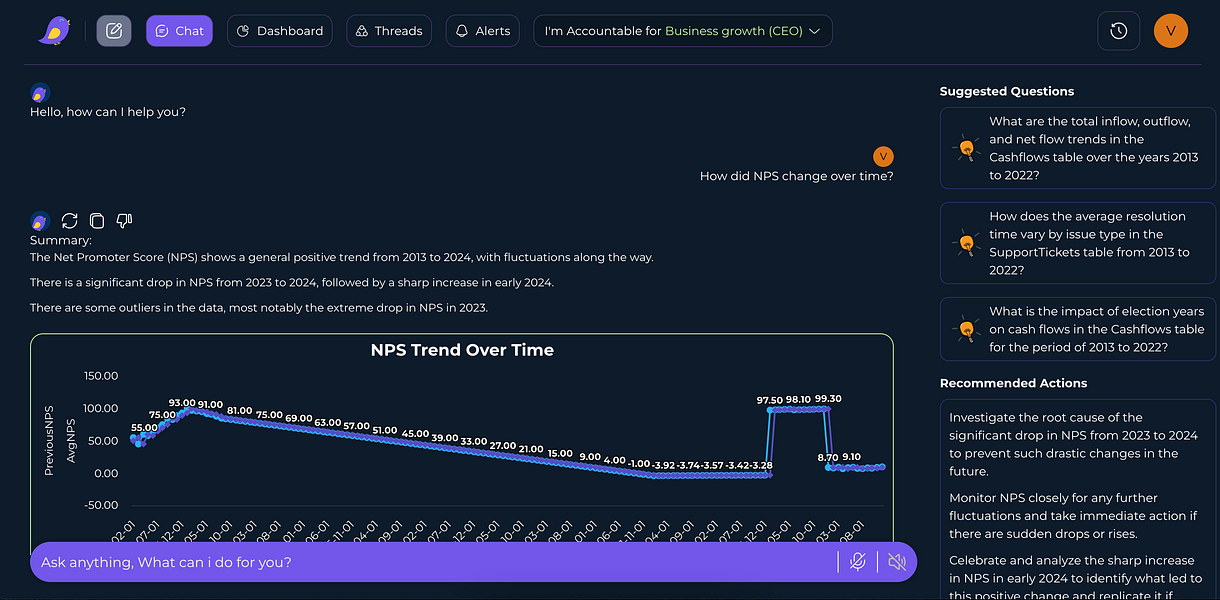Click the bird logo in the top left
Viewport: 1220px width, 600px height.
pos(54,30)
